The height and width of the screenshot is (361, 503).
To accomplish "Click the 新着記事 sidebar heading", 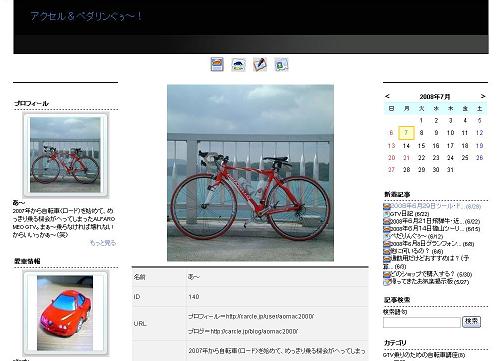I will (397, 194).
